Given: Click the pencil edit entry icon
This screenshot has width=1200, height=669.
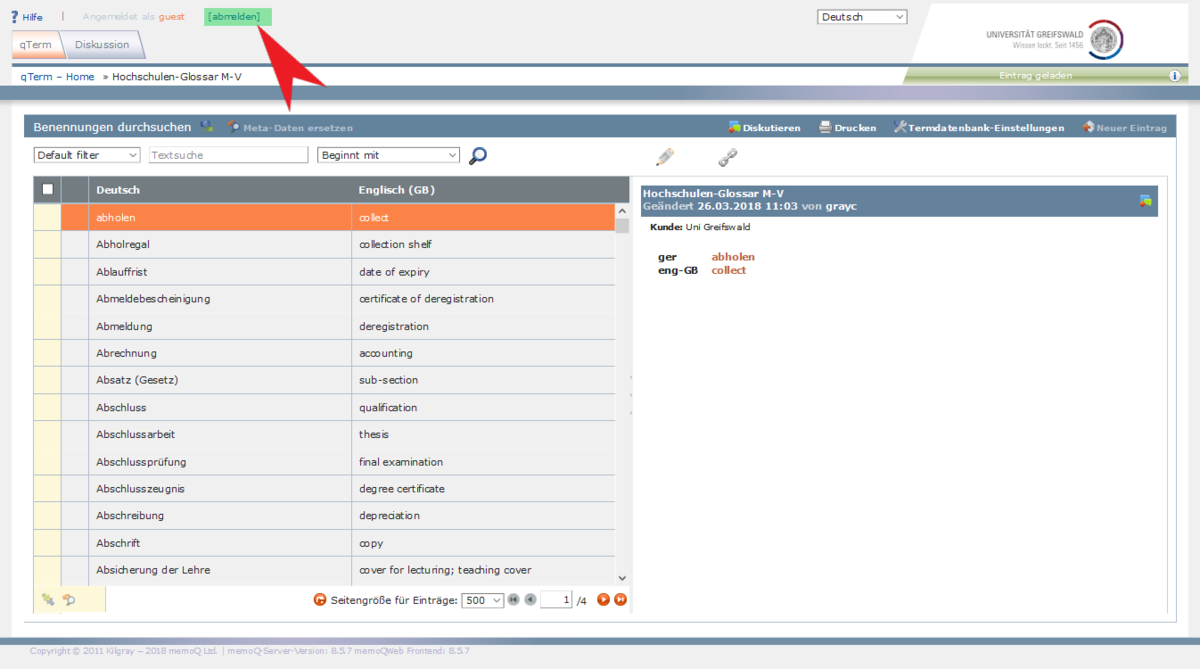Looking at the screenshot, I should click(x=665, y=157).
